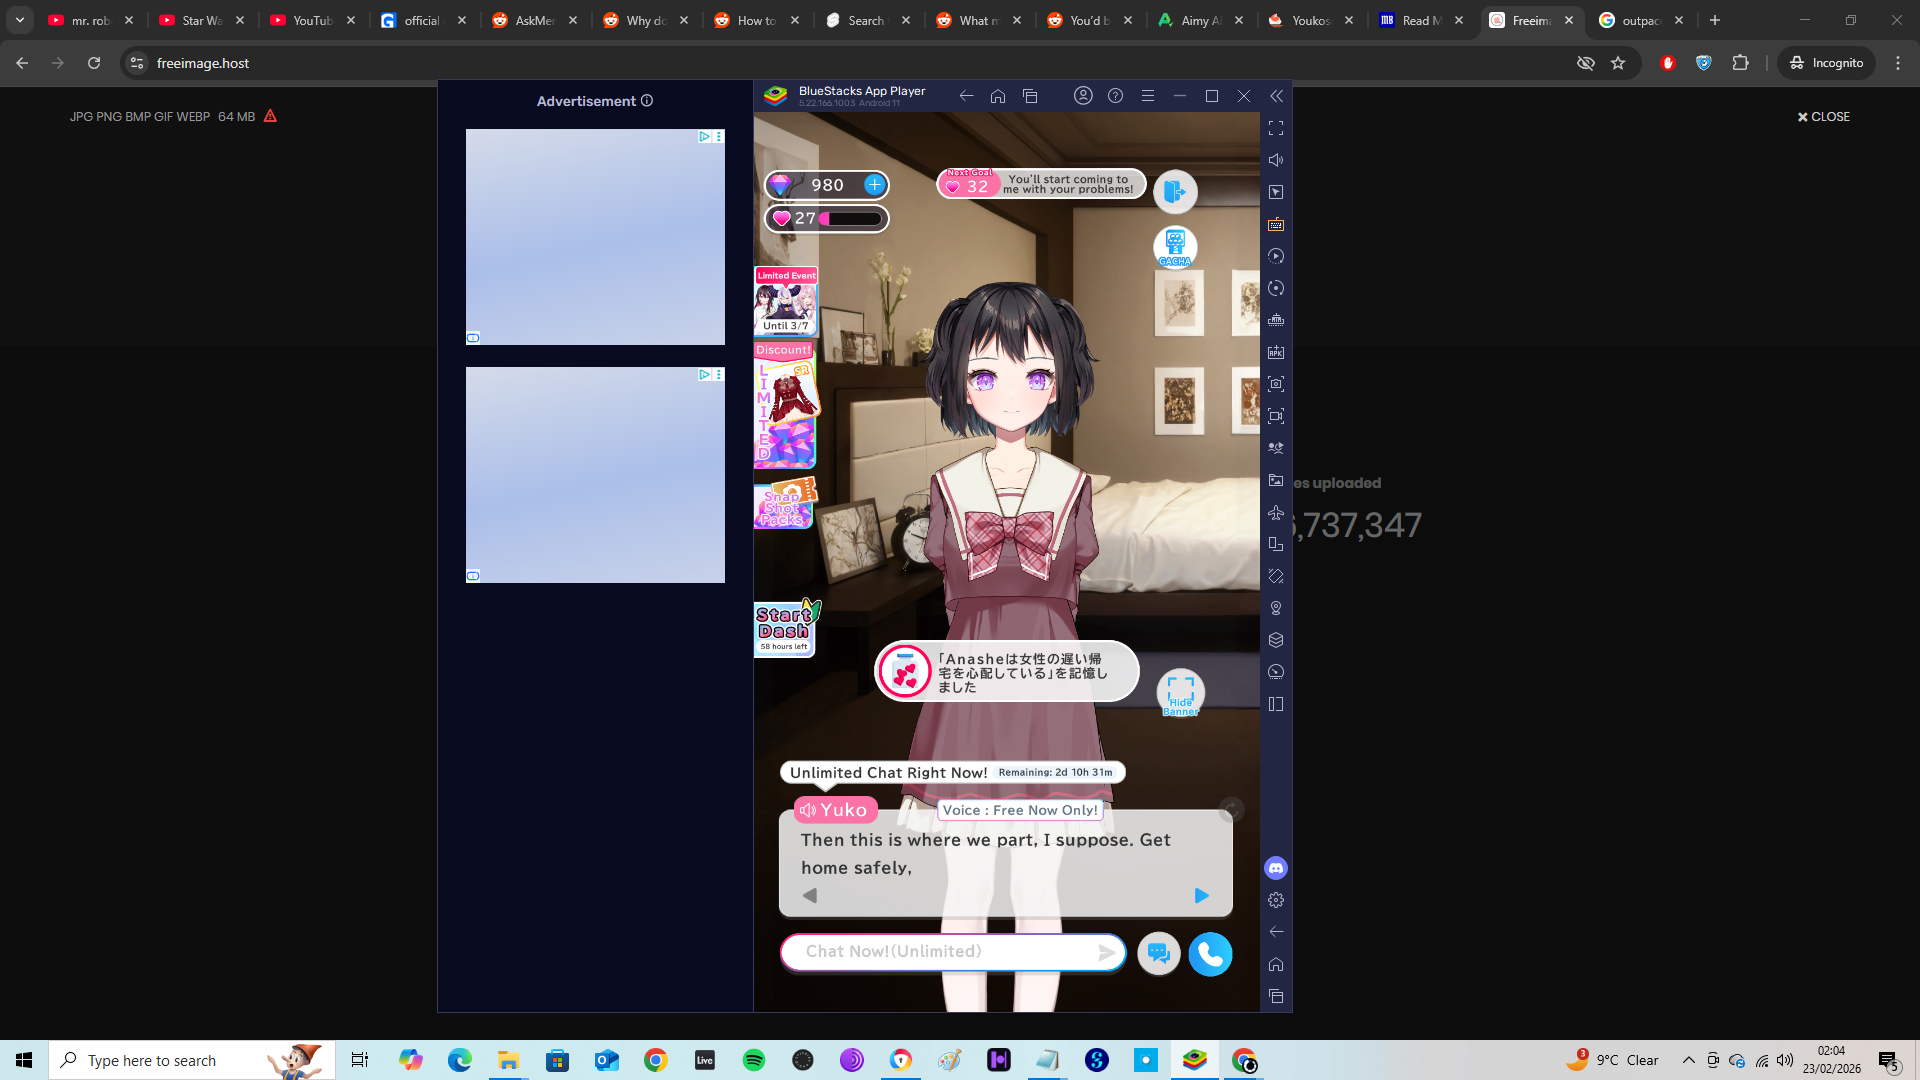Open the chat log bubble button
This screenshot has height=1080, width=1920.
coord(1159,954)
